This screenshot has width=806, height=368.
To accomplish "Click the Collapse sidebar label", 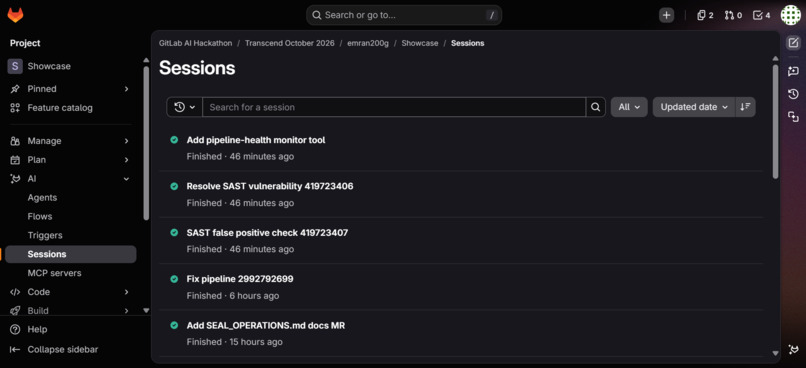I will point(63,349).
